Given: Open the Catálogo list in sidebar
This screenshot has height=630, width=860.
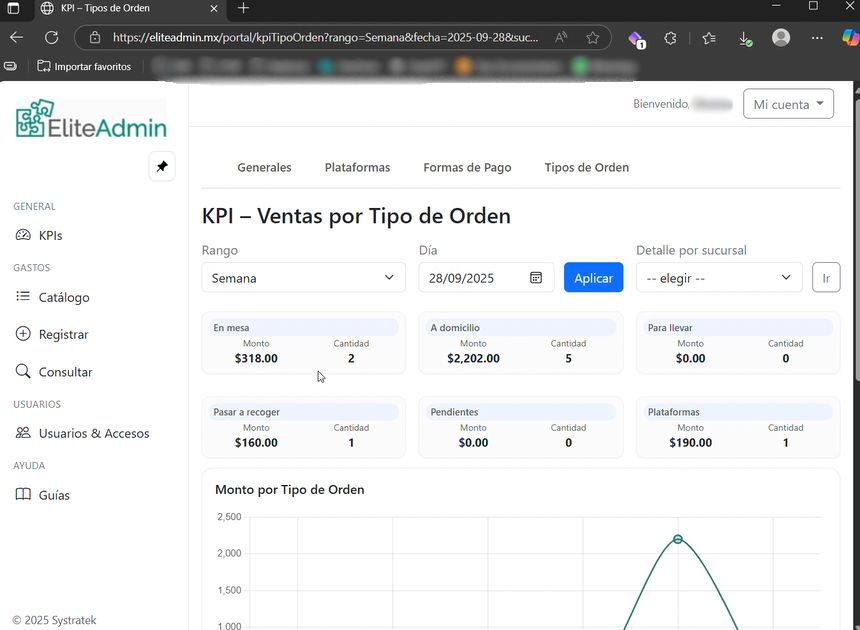Looking at the screenshot, I should 63,297.
